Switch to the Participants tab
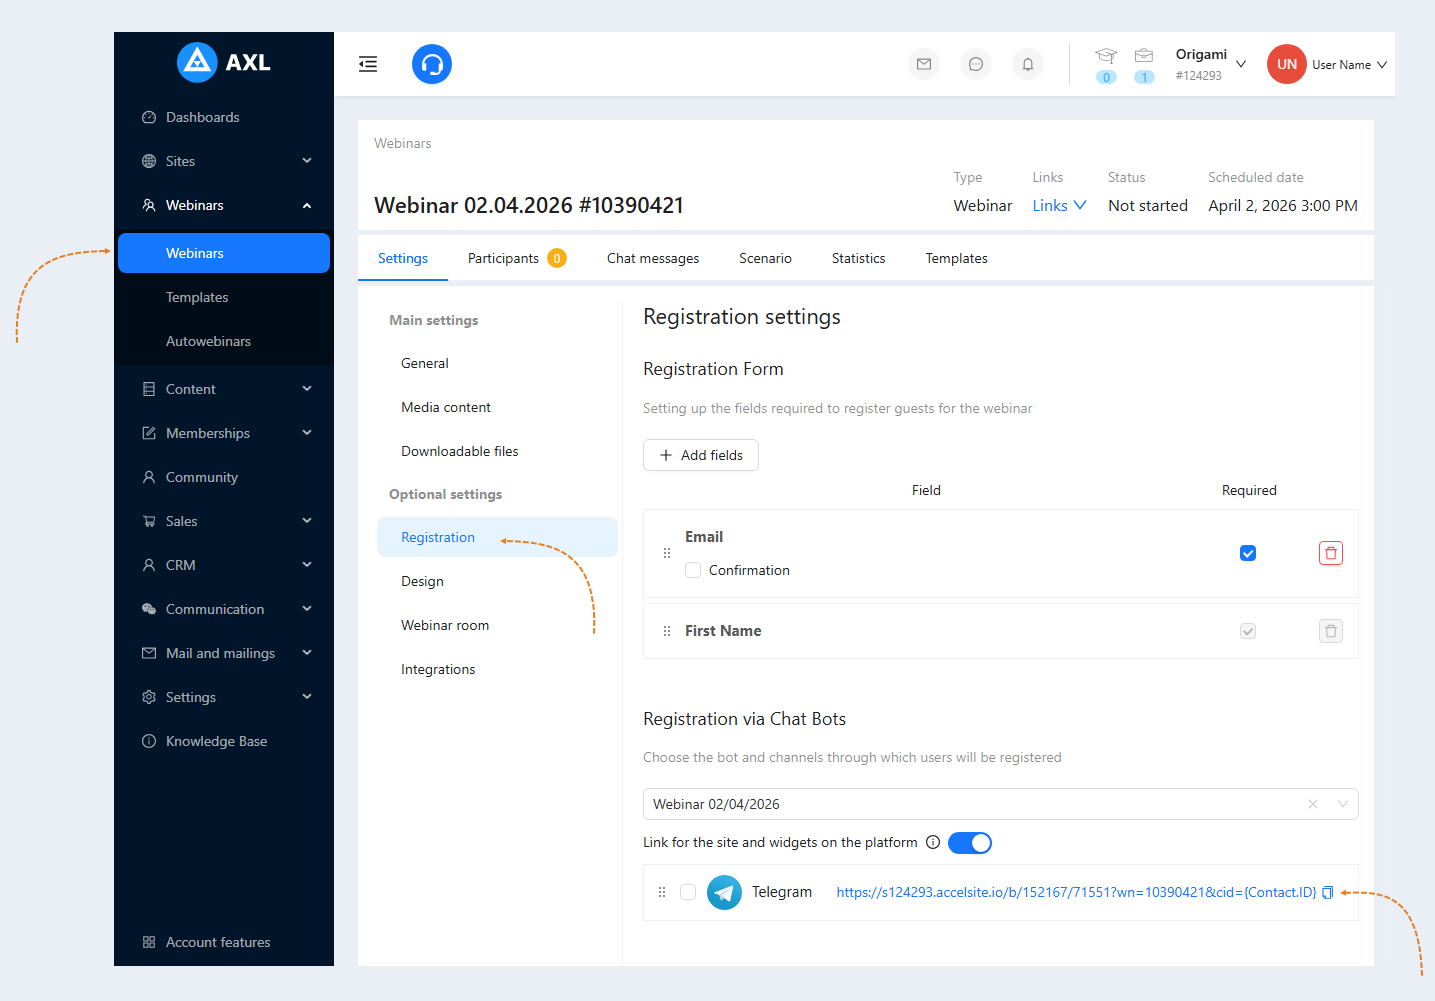The height and width of the screenshot is (1001, 1435). pyautogui.click(x=517, y=258)
